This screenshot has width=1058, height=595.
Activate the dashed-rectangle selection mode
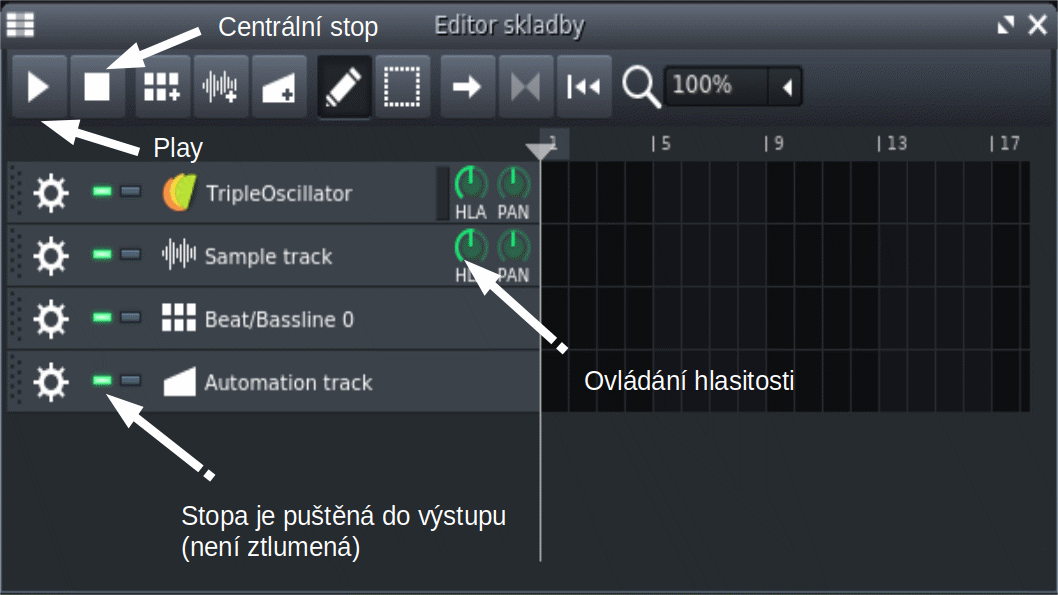(x=402, y=87)
